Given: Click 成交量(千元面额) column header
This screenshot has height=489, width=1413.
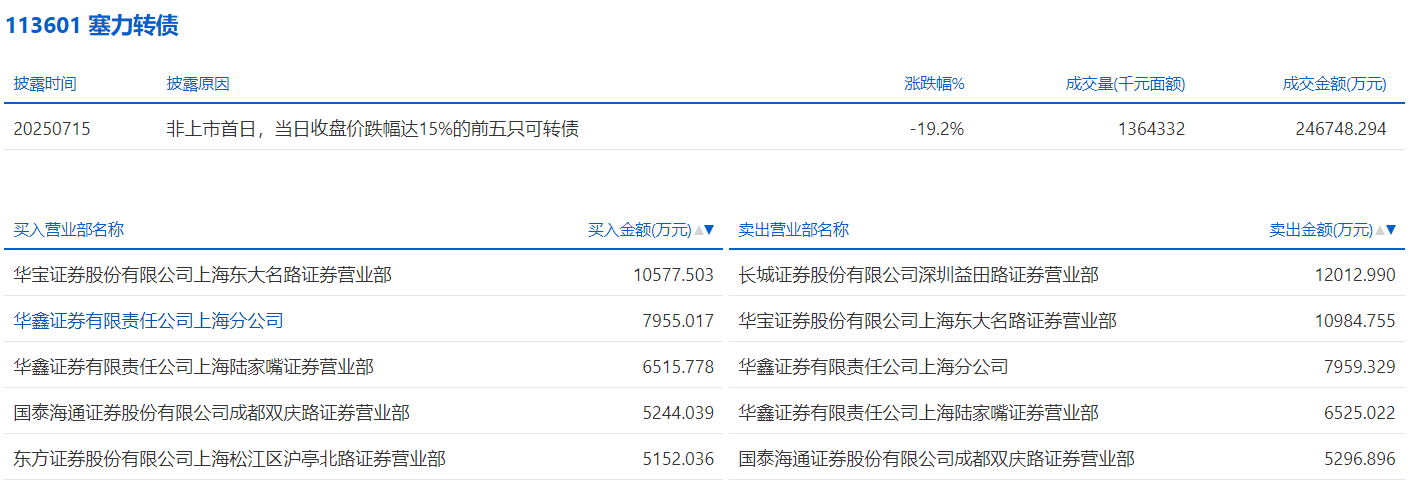Looking at the screenshot, I should [x=1125, y=84].
